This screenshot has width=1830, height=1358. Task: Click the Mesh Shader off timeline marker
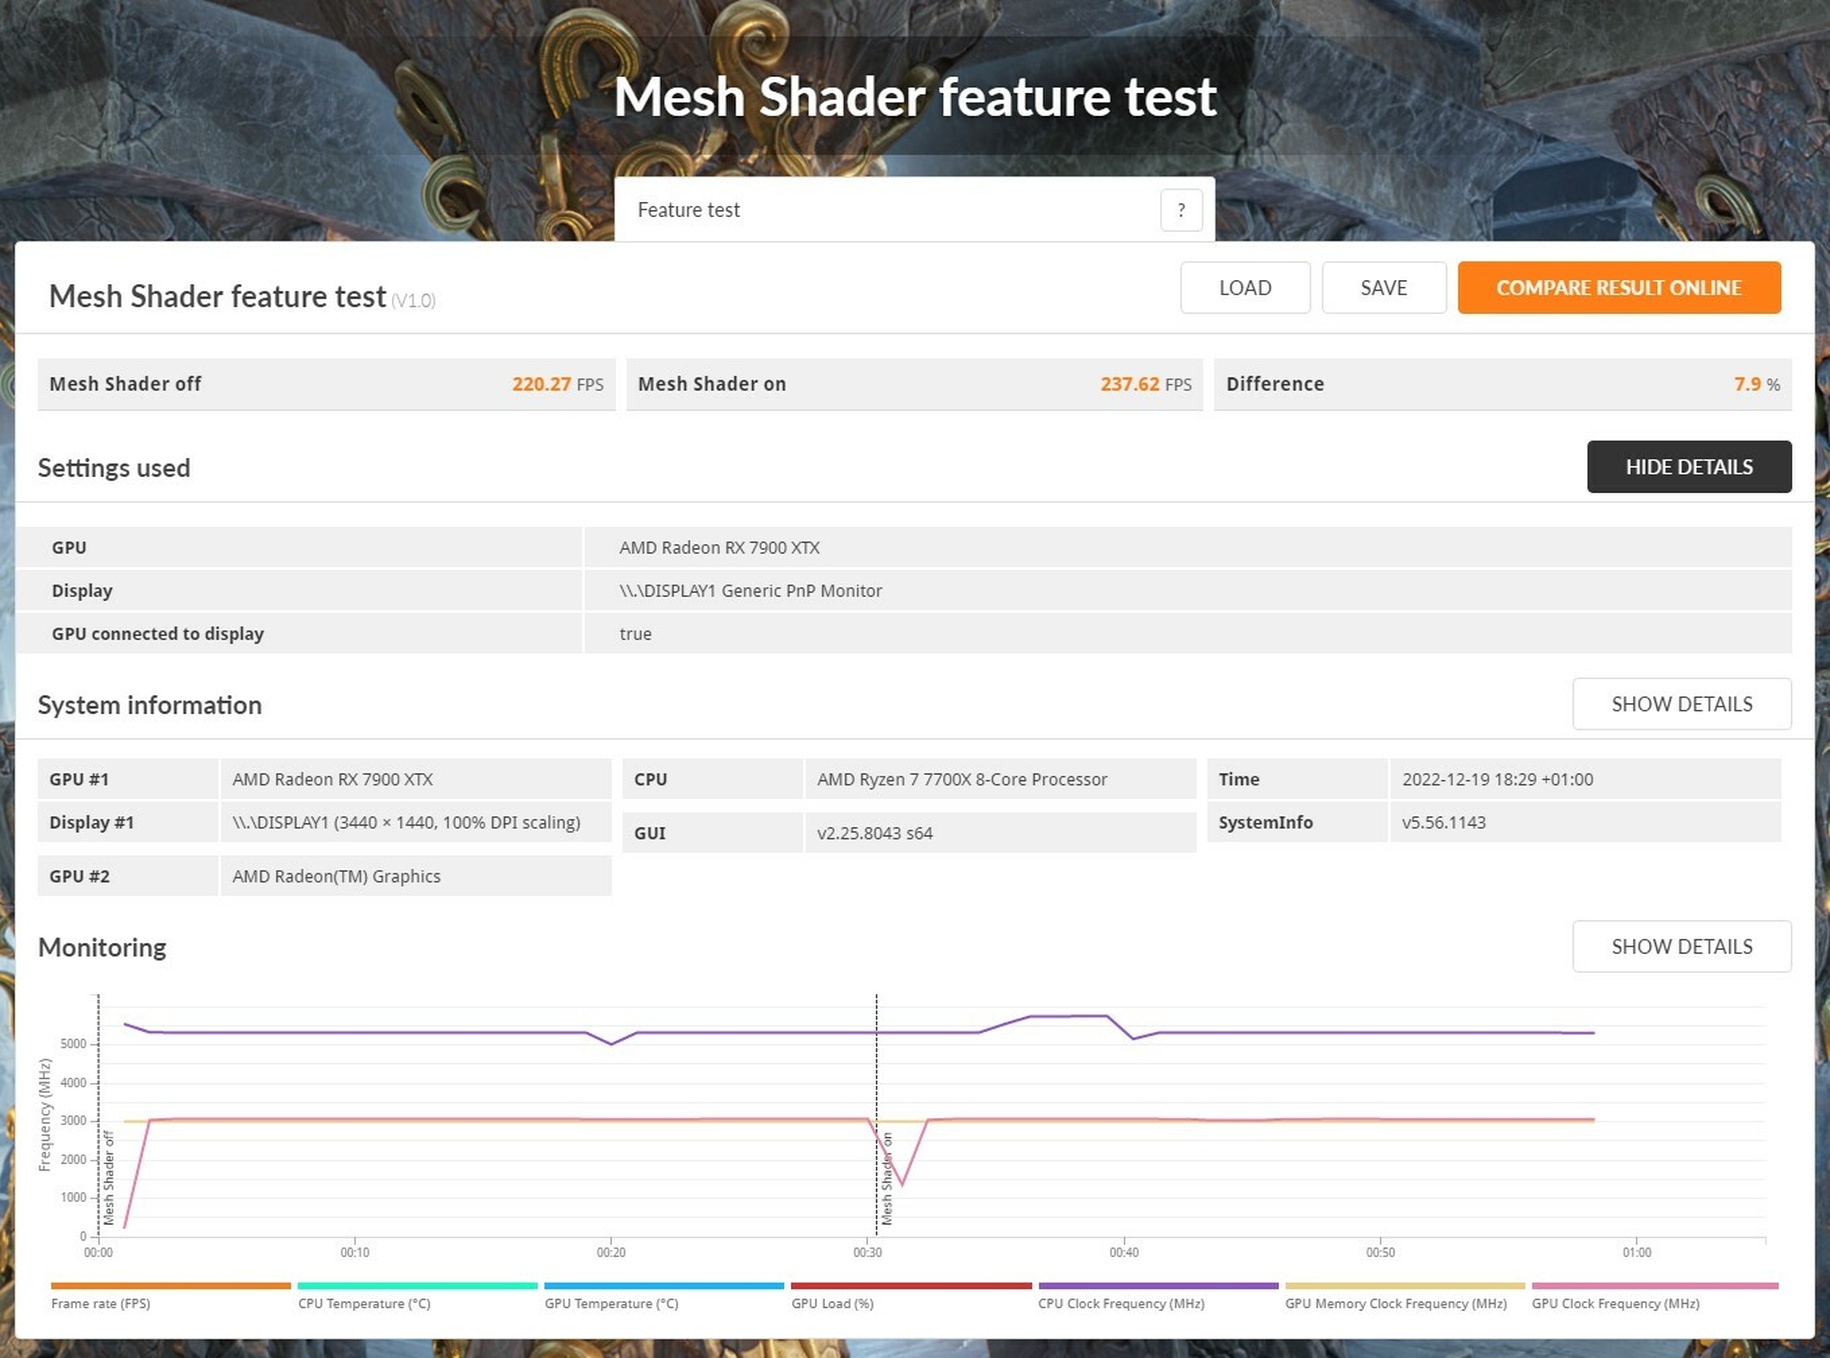coord(109,1178)
